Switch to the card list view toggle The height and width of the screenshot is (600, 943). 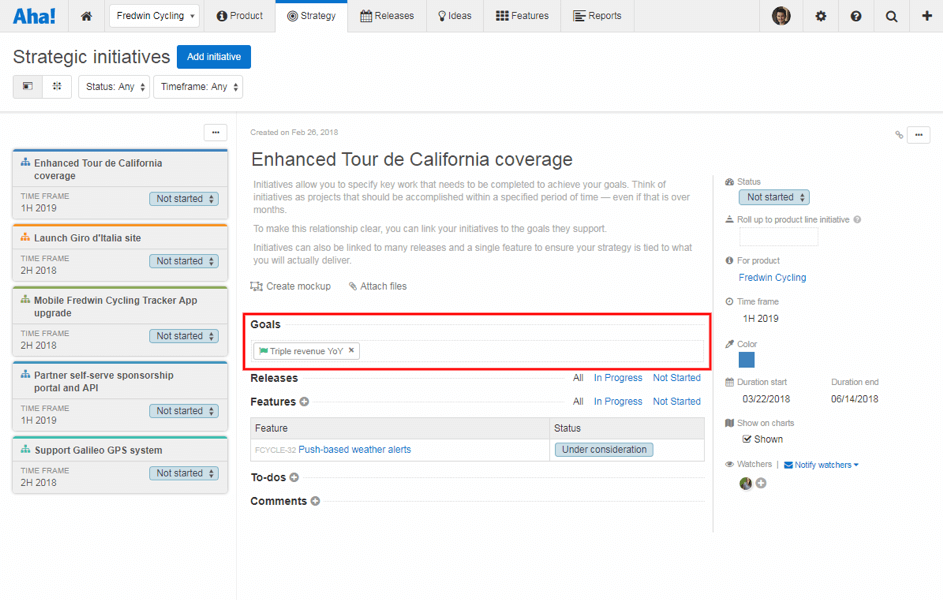[28, 87]
